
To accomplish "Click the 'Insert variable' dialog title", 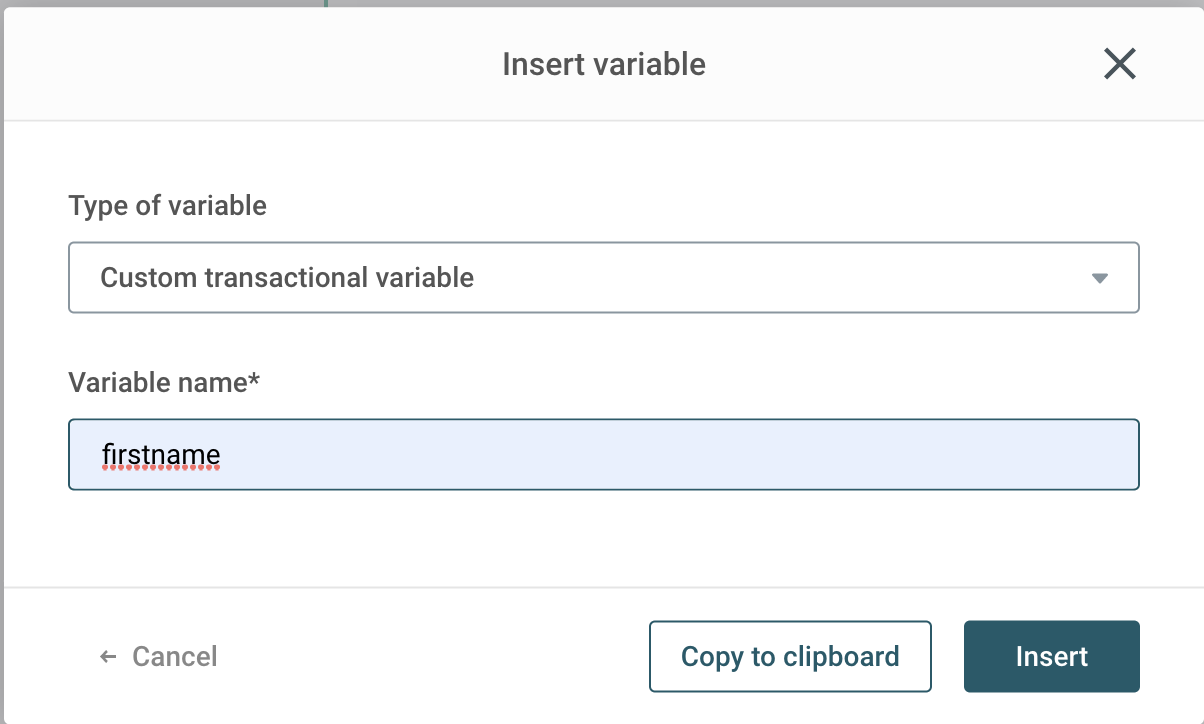I will [603, 65].
